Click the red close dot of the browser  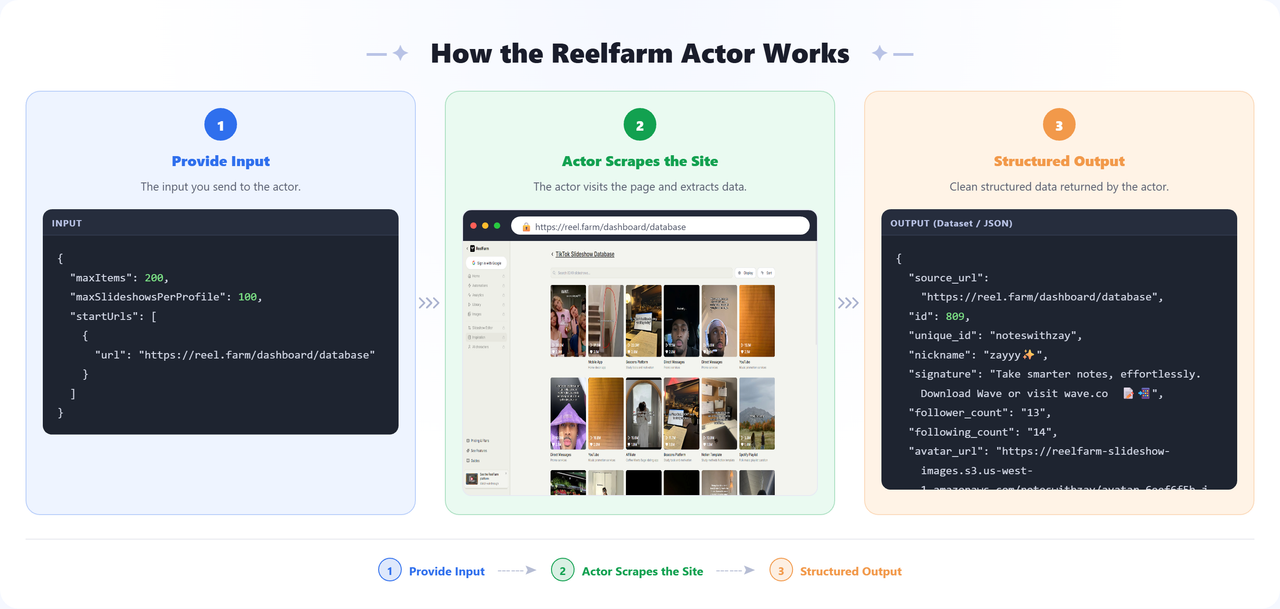[471, 226]
